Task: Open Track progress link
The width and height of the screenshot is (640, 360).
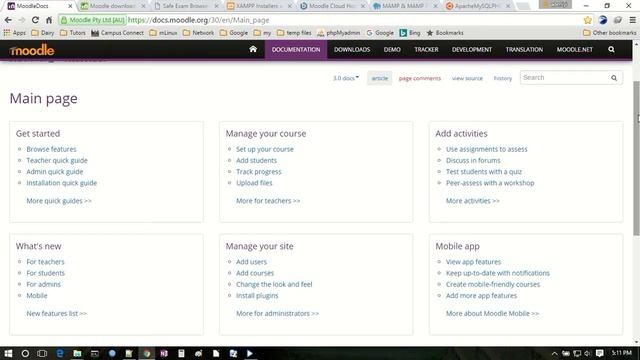Action: pos(259,171)
